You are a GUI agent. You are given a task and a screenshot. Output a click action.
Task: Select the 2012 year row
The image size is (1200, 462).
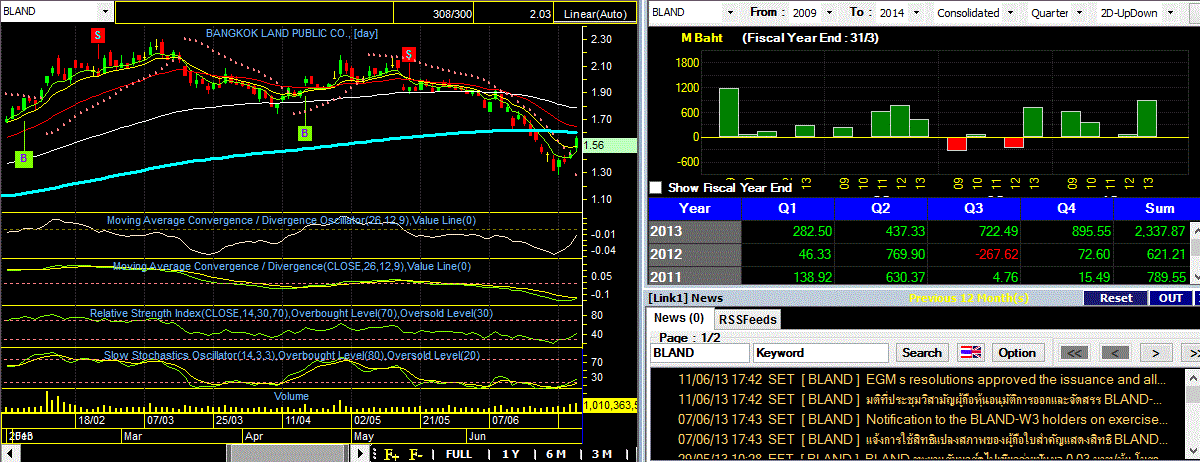[695, 254]
